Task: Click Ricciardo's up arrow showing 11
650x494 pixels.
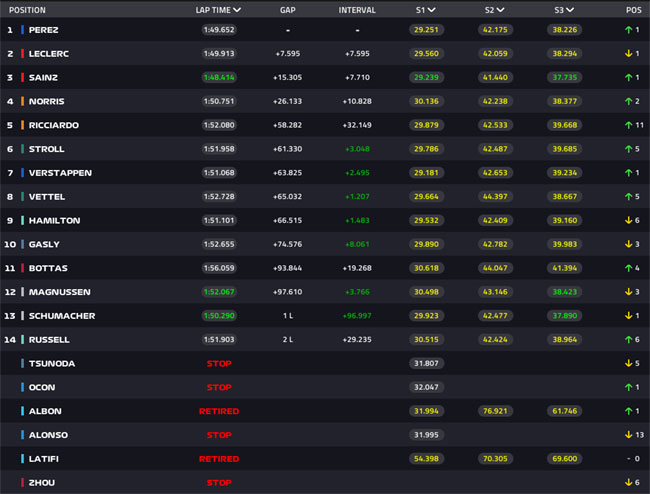Action: click(628, 125)
